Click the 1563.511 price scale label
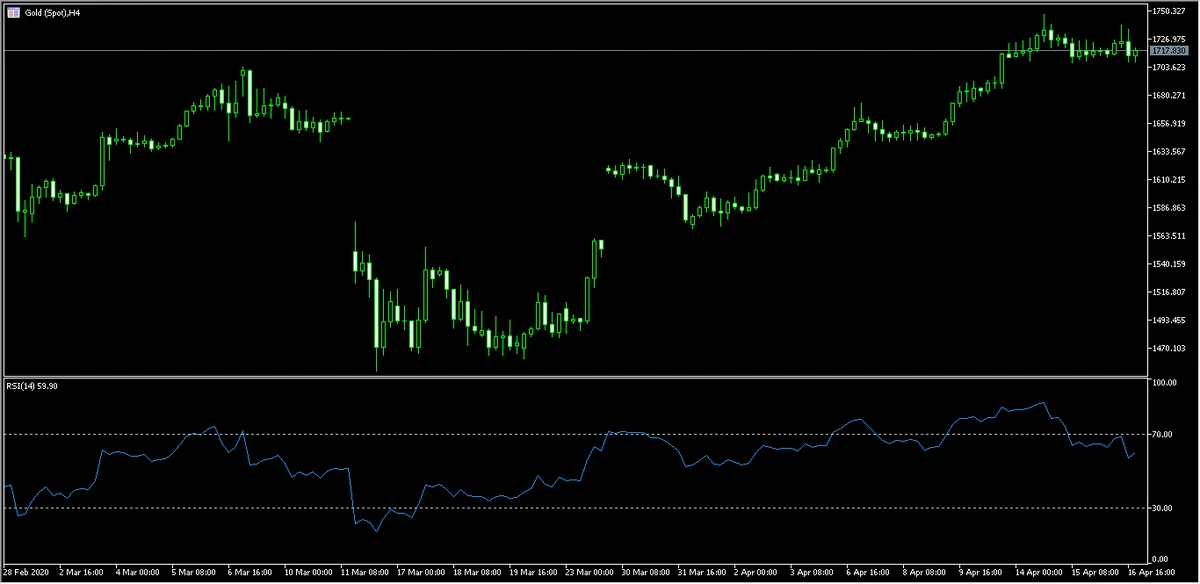1200x584 pixels. tap(1169, 236)
